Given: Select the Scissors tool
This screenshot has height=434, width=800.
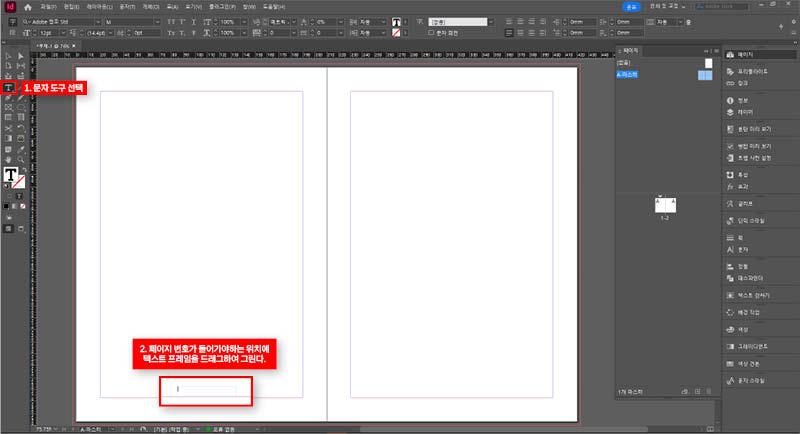Looking at the screenshot, I should coord(9,129).
